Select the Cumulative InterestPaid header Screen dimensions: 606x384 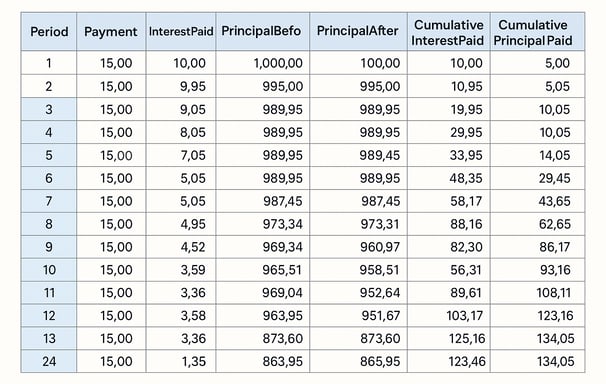[x=448, y=31]
